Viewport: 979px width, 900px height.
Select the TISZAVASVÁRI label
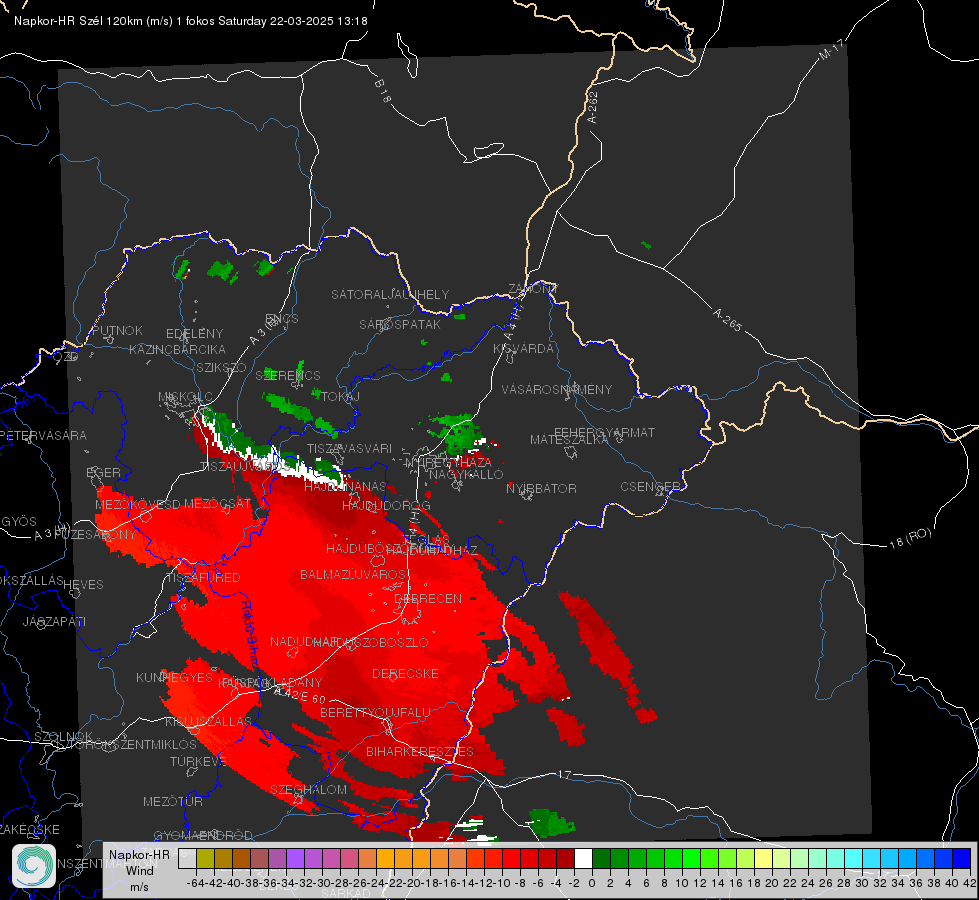(x=350, y=448)
